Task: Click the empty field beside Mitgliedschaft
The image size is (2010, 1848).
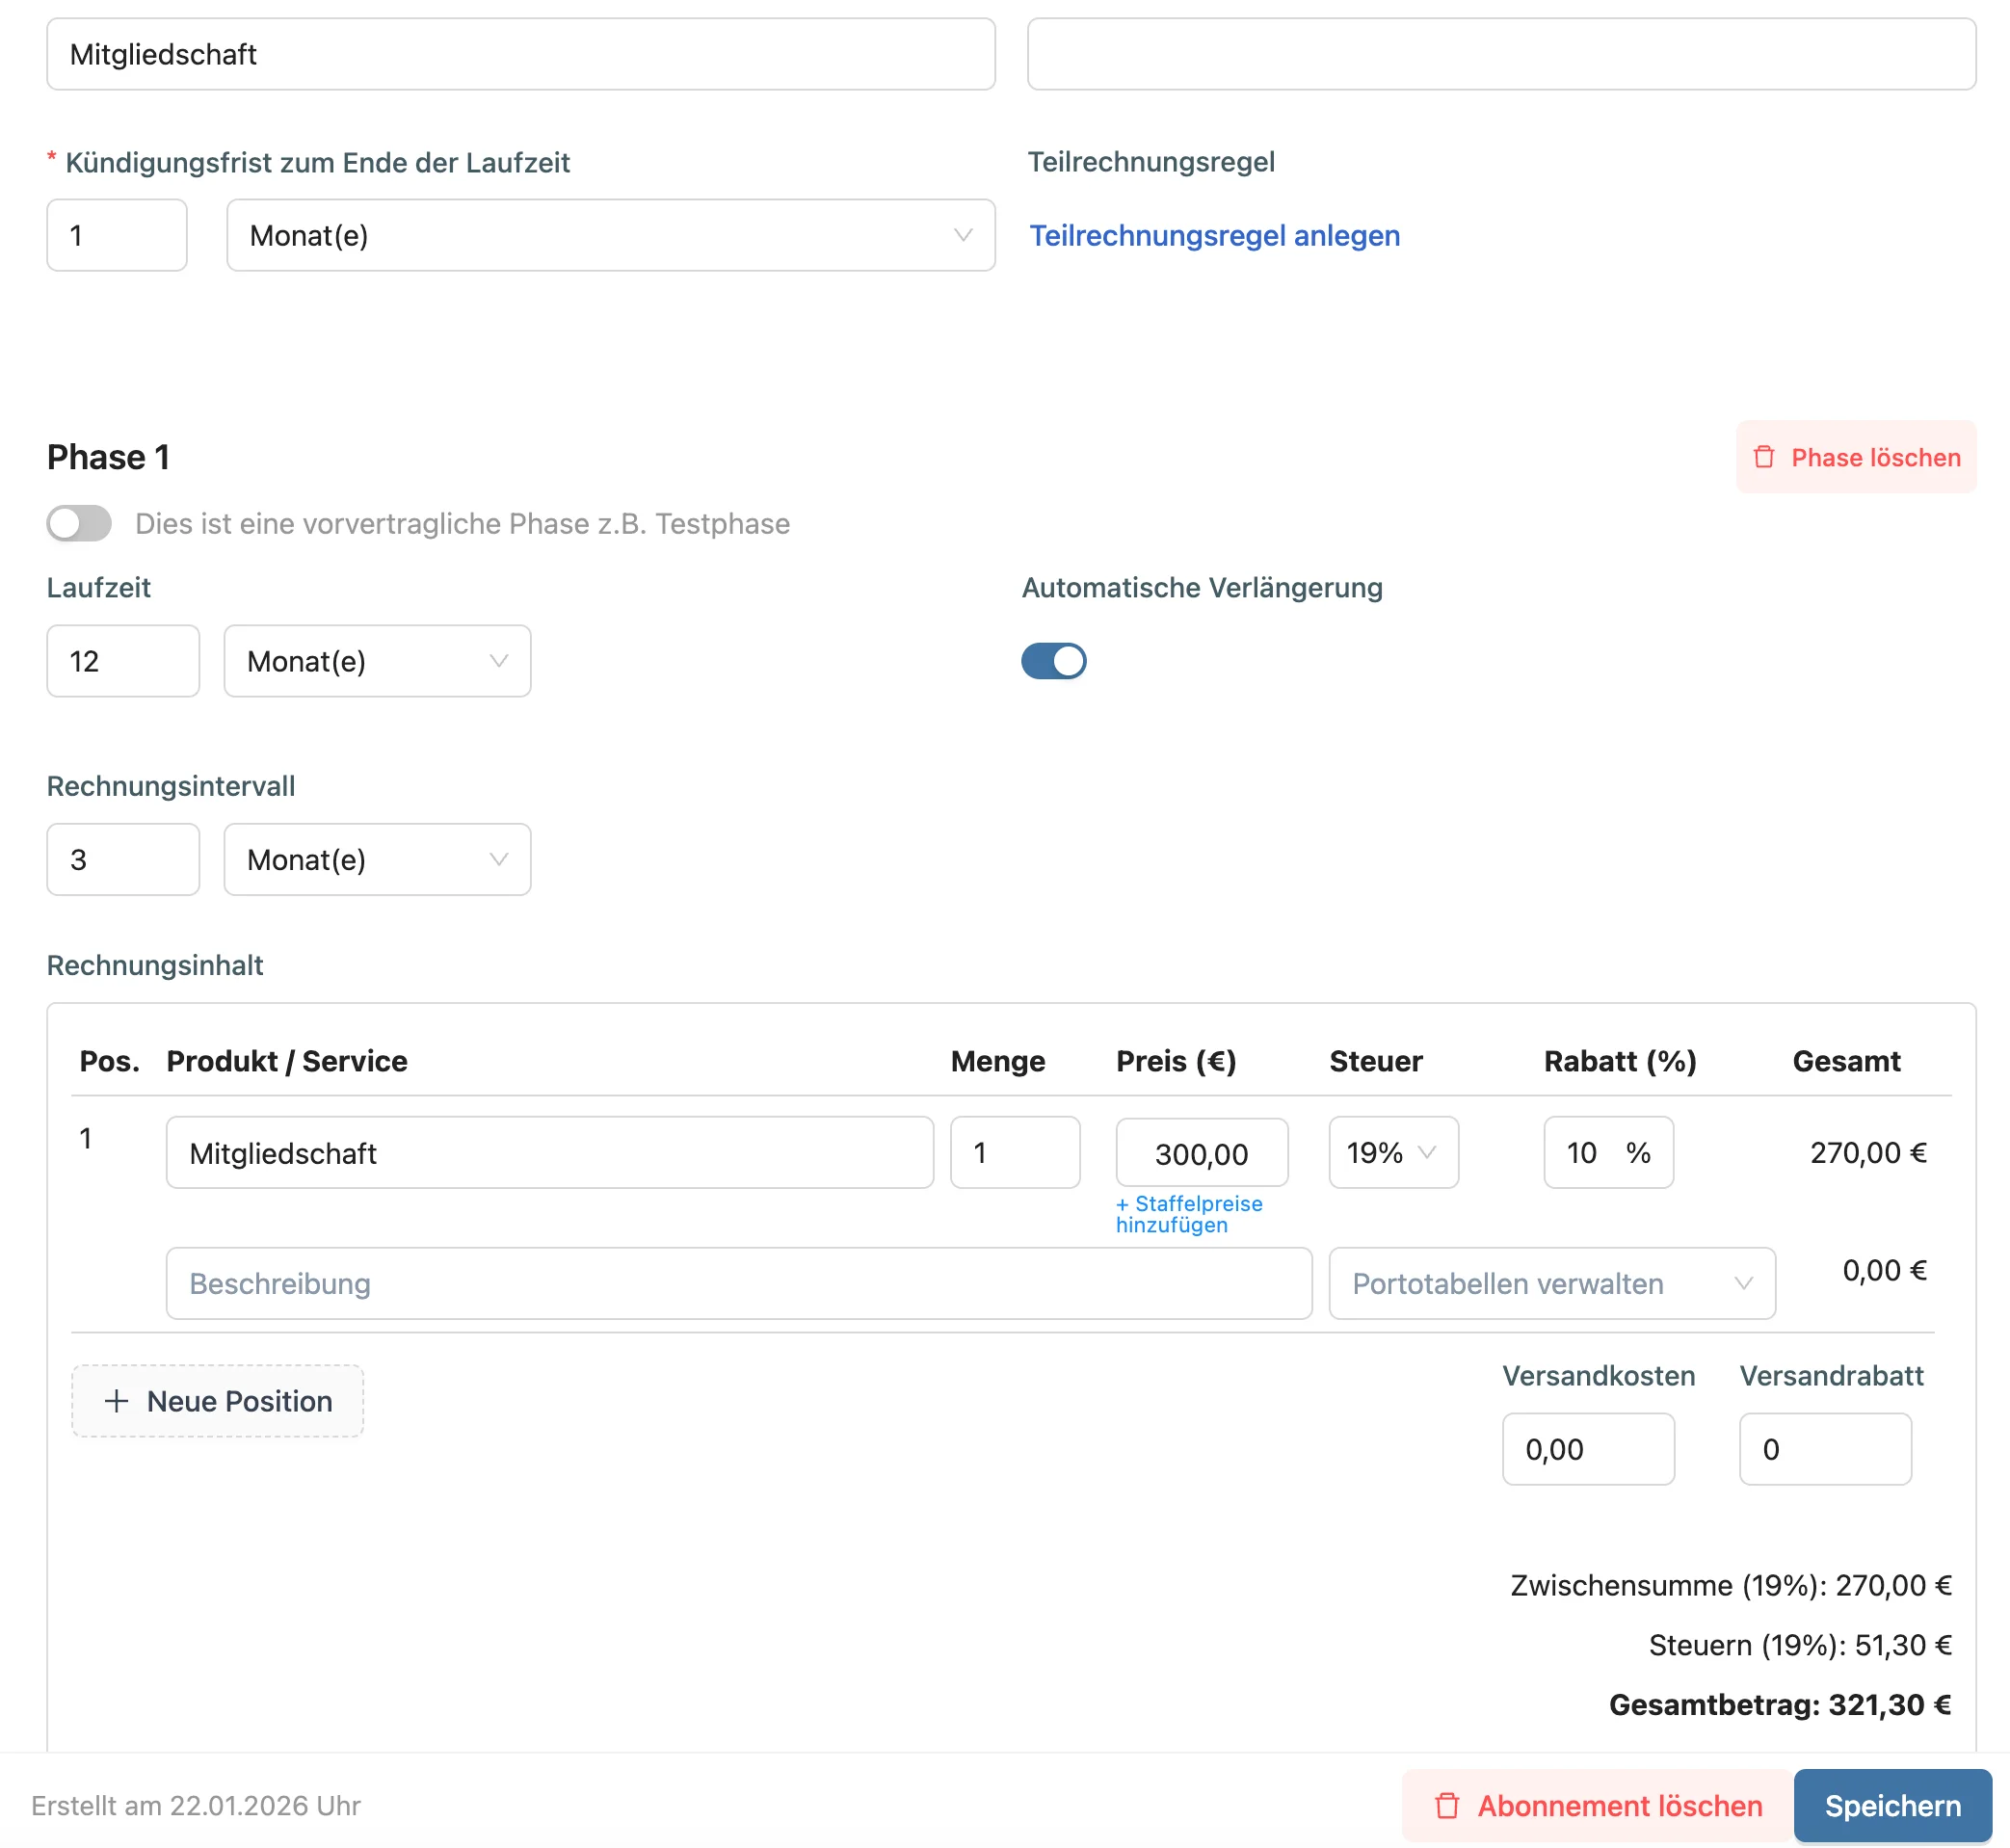Action: tap(1501, 54)
